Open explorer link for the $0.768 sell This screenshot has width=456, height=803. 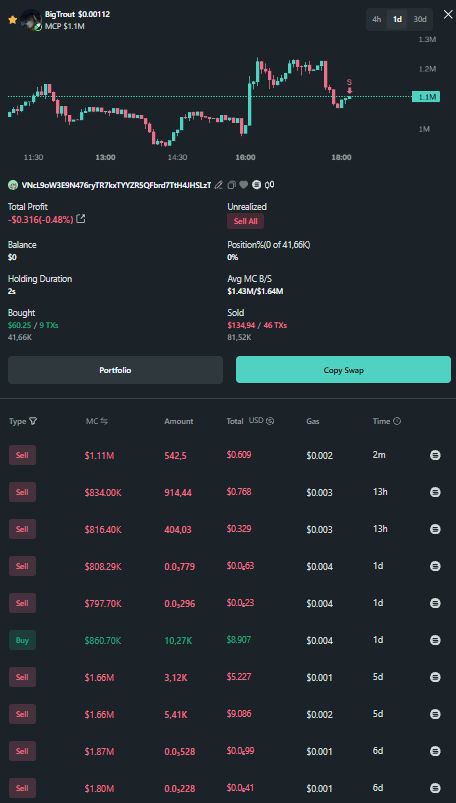(x=435, y=492)
